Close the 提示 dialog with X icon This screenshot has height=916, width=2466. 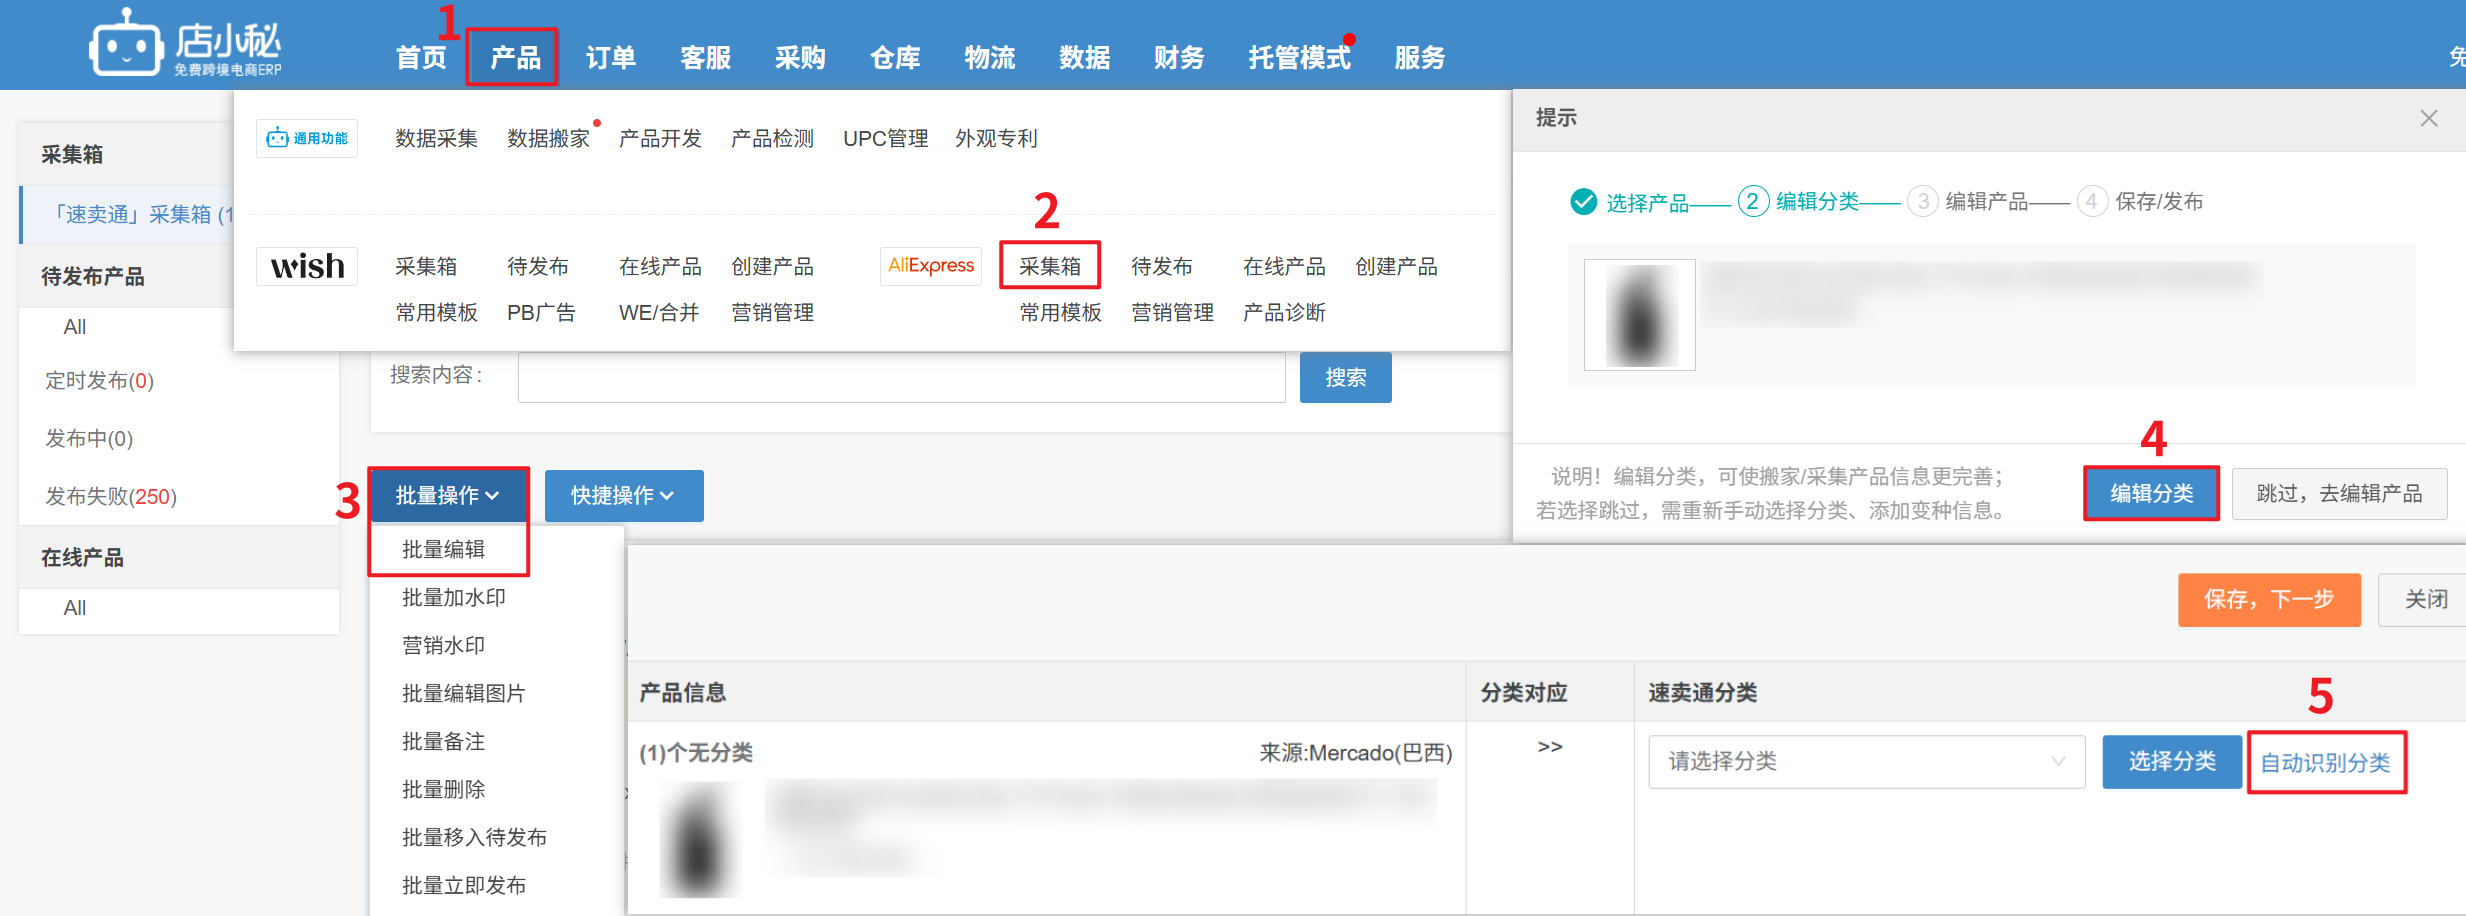click(2428, 119)
